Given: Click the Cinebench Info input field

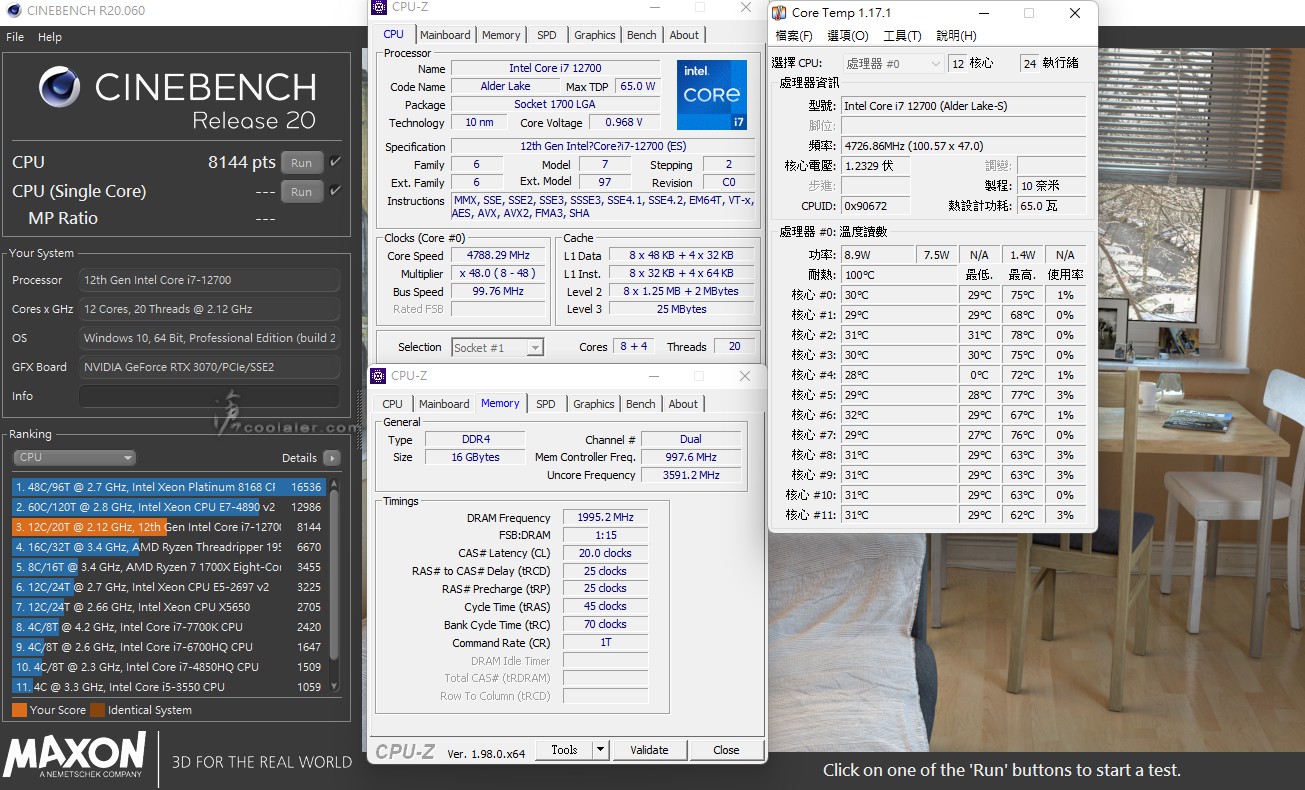Looking at the screenshot, I should point(209,396).
